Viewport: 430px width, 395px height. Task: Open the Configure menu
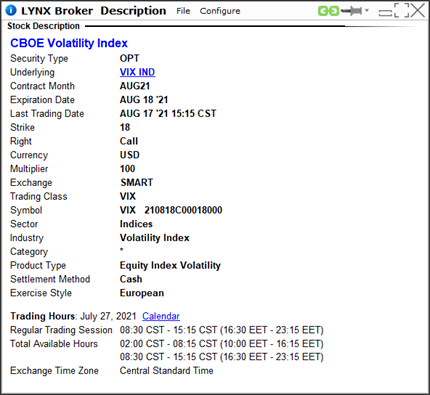pos(220,11)
